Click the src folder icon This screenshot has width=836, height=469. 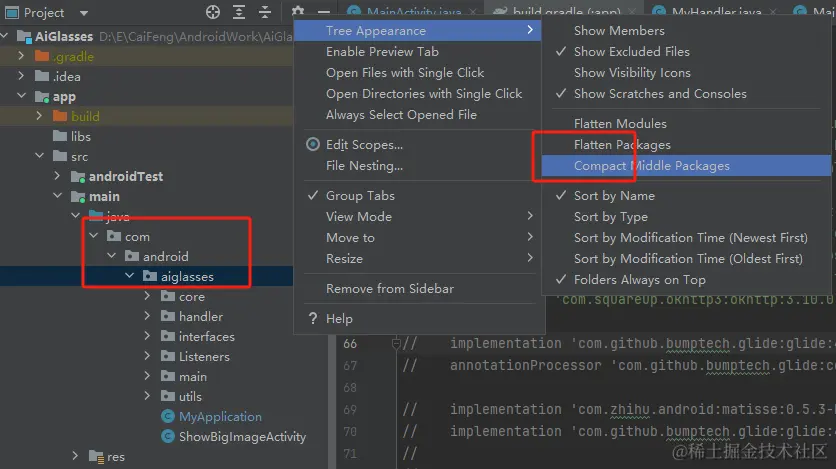tap(60, 156)
